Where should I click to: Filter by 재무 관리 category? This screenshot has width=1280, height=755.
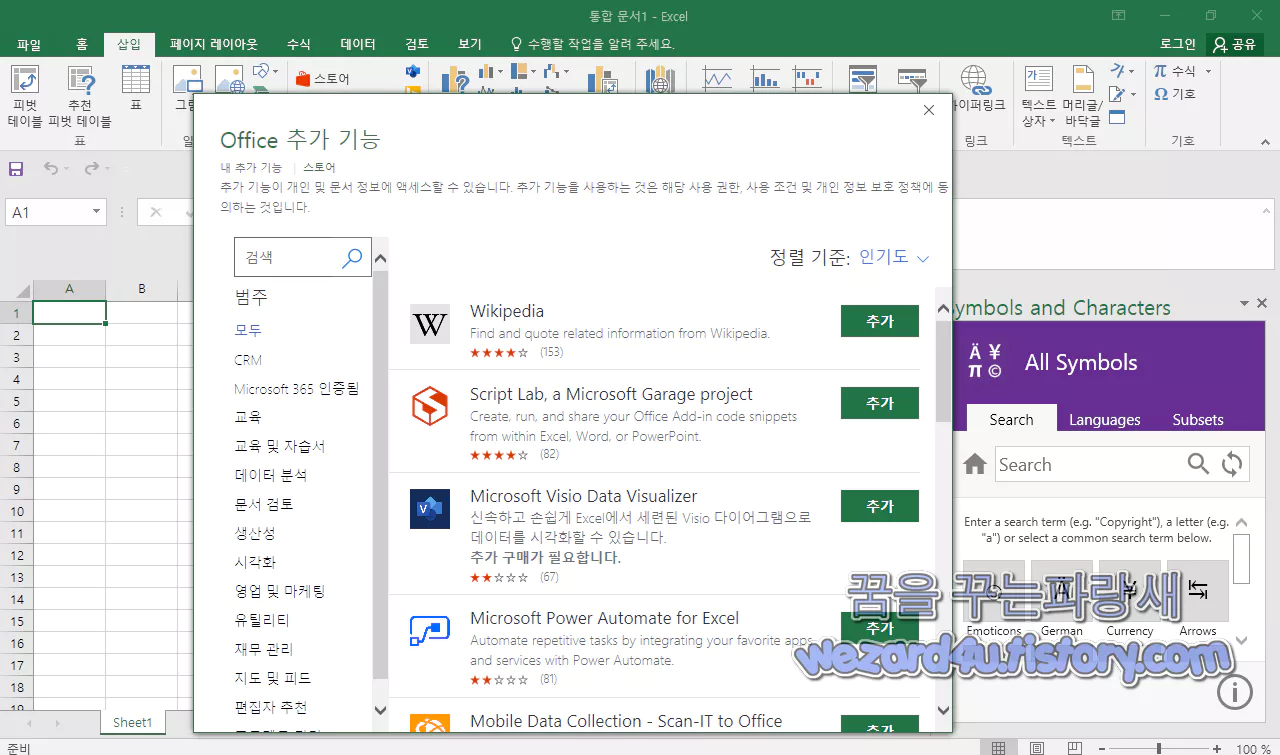tap(263, 649)
